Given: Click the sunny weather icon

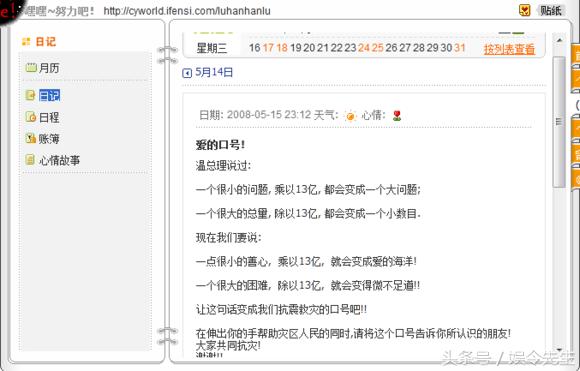Looking at the screenshot, I should pos(350,116).
